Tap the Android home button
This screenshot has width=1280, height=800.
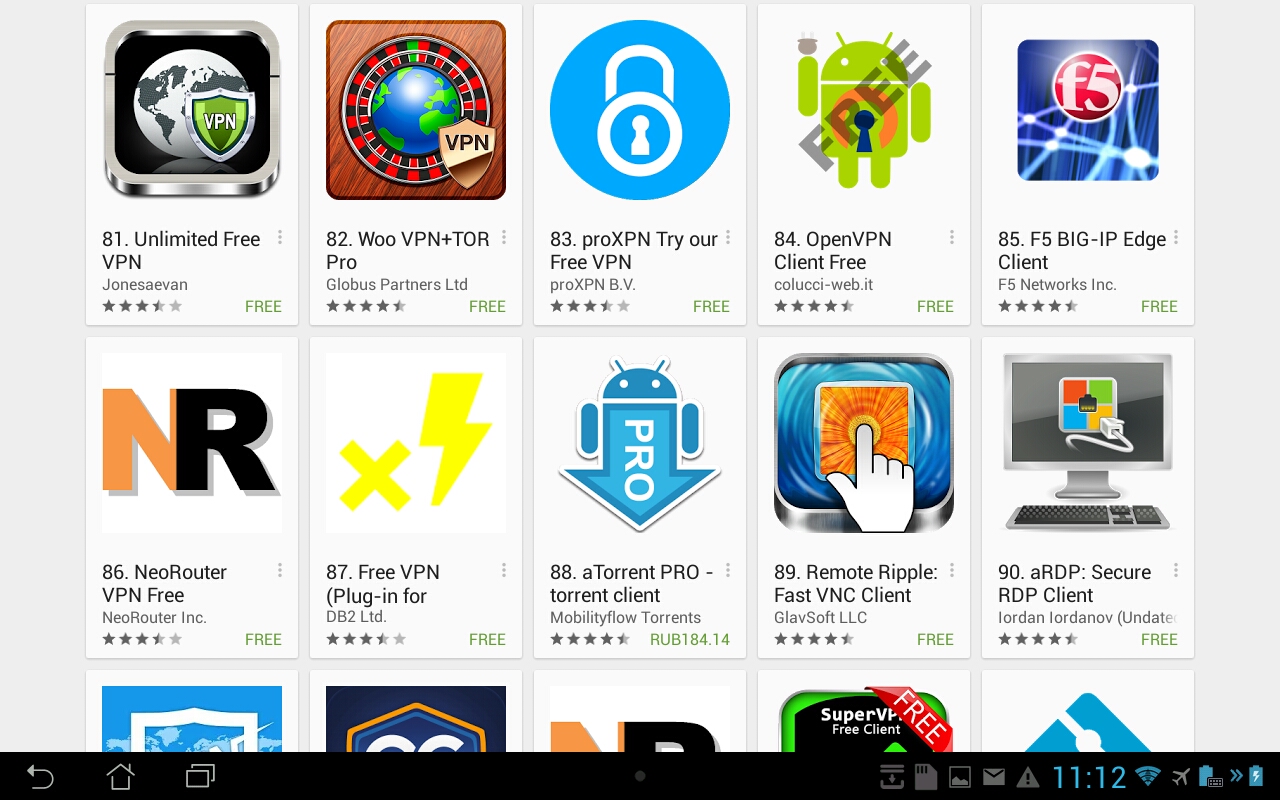click(x=120, y=776)
